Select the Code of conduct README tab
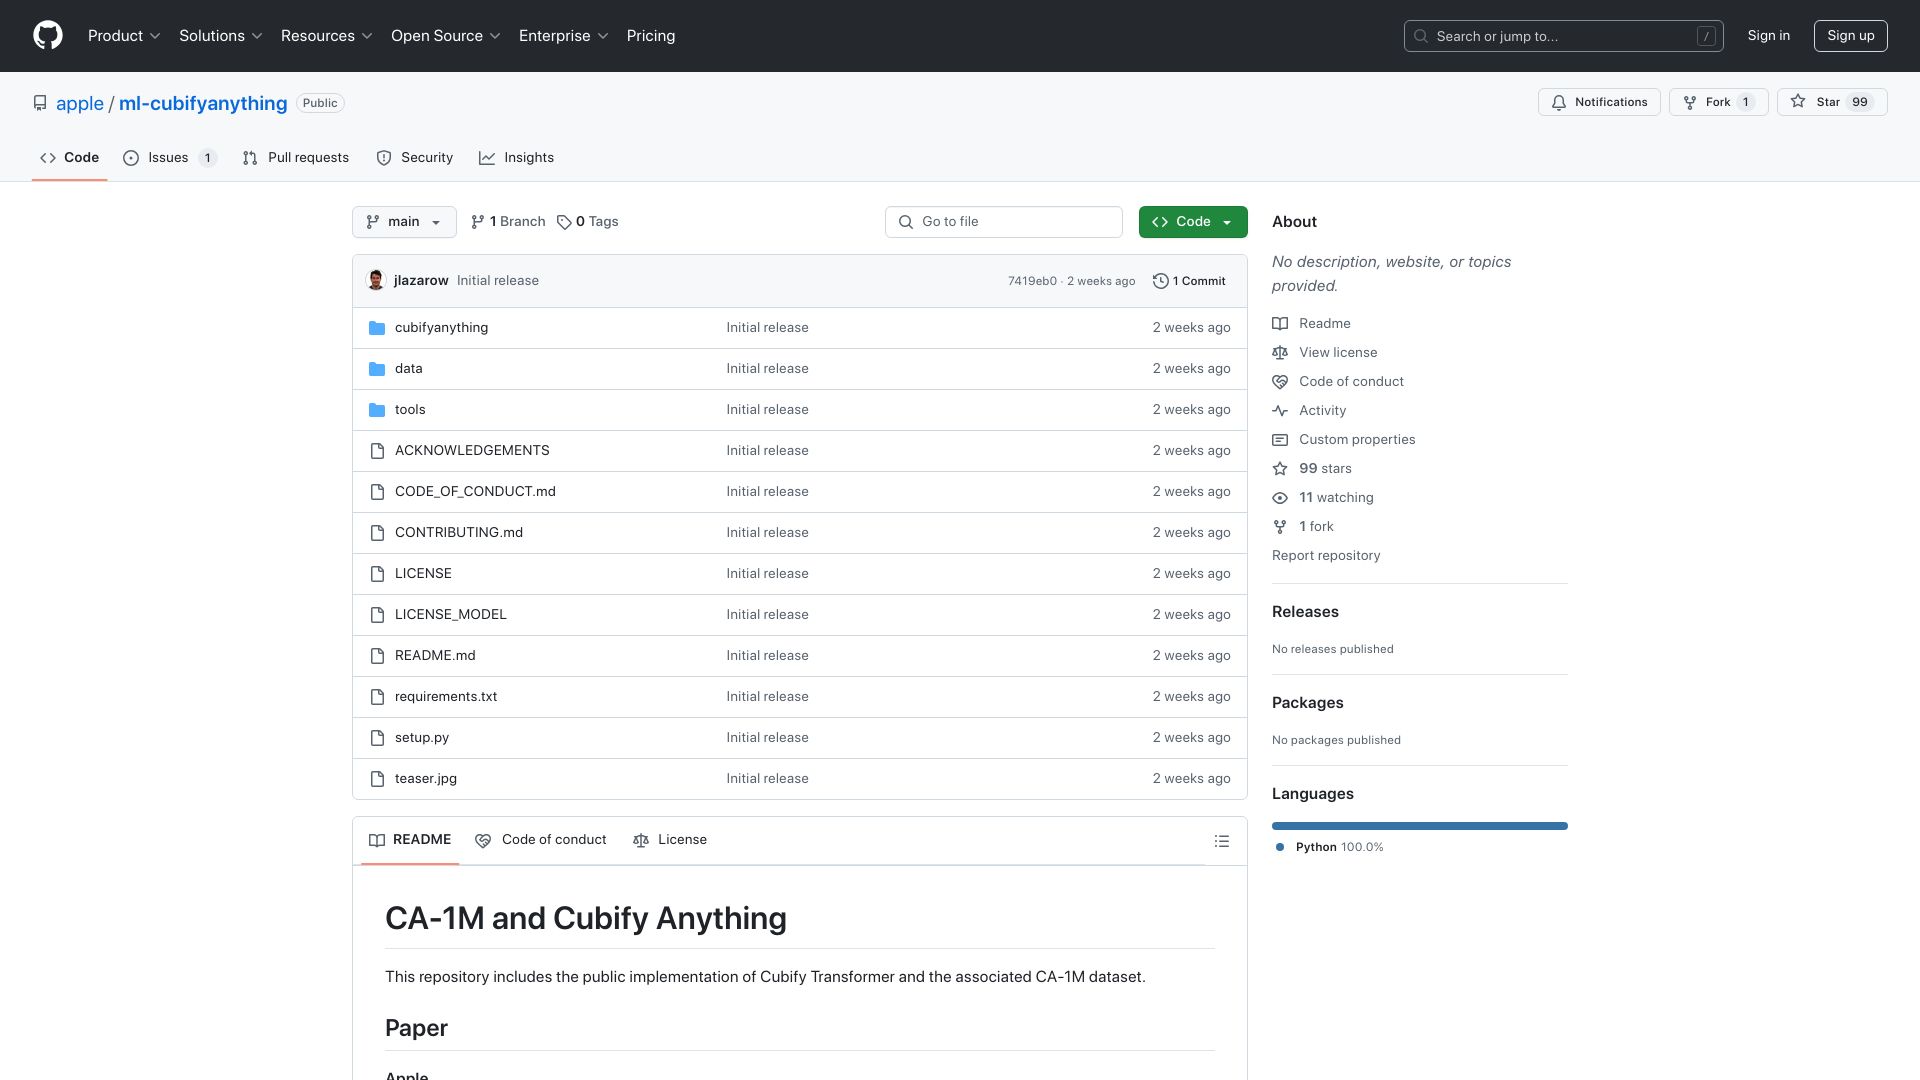The image size is (1920, 1080). [541, 840]
